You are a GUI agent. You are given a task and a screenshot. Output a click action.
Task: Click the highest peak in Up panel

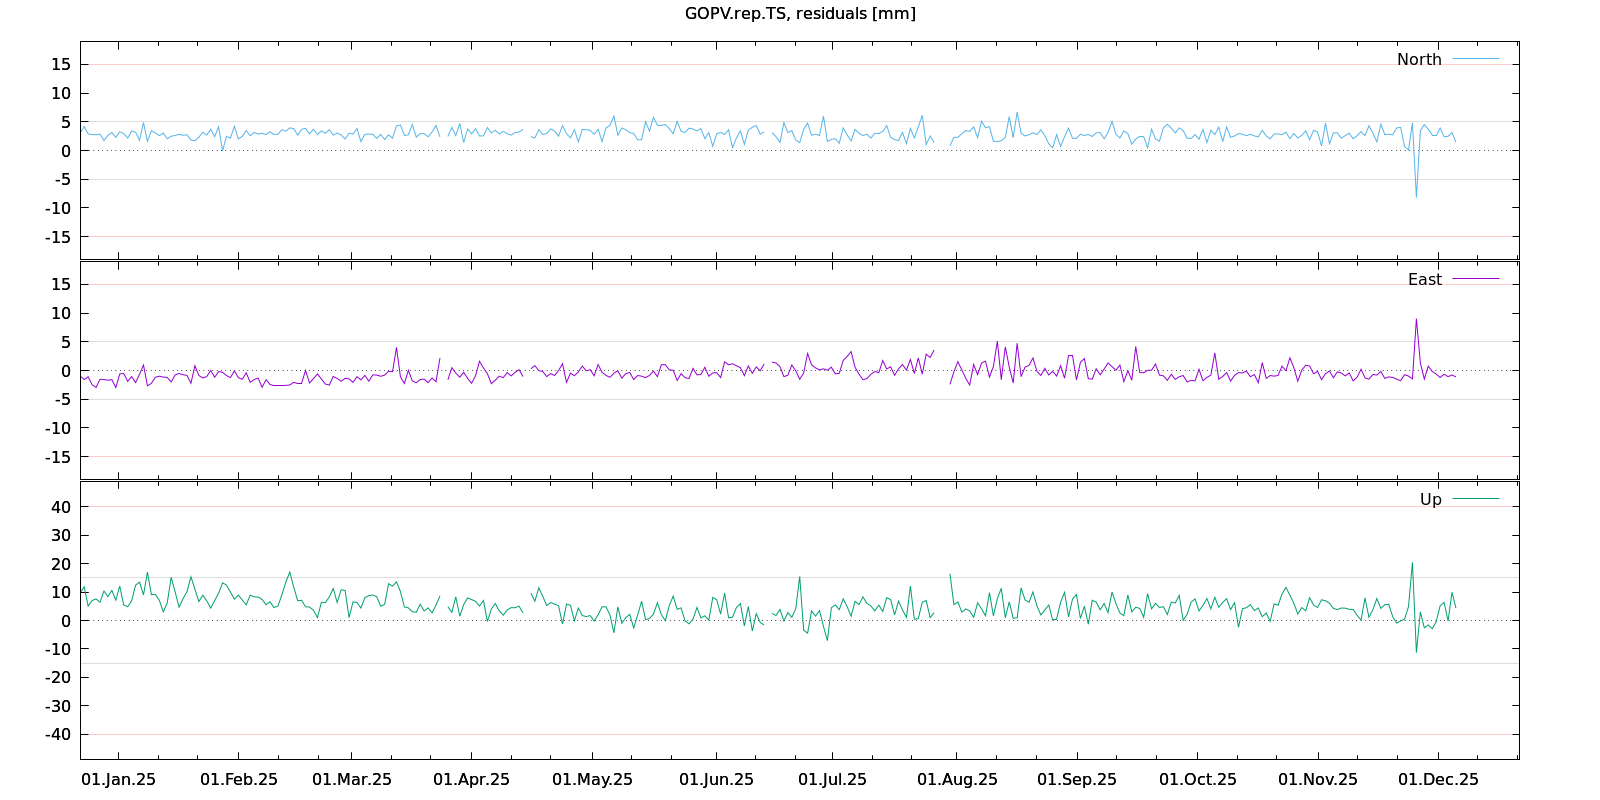pos(1412,564)
